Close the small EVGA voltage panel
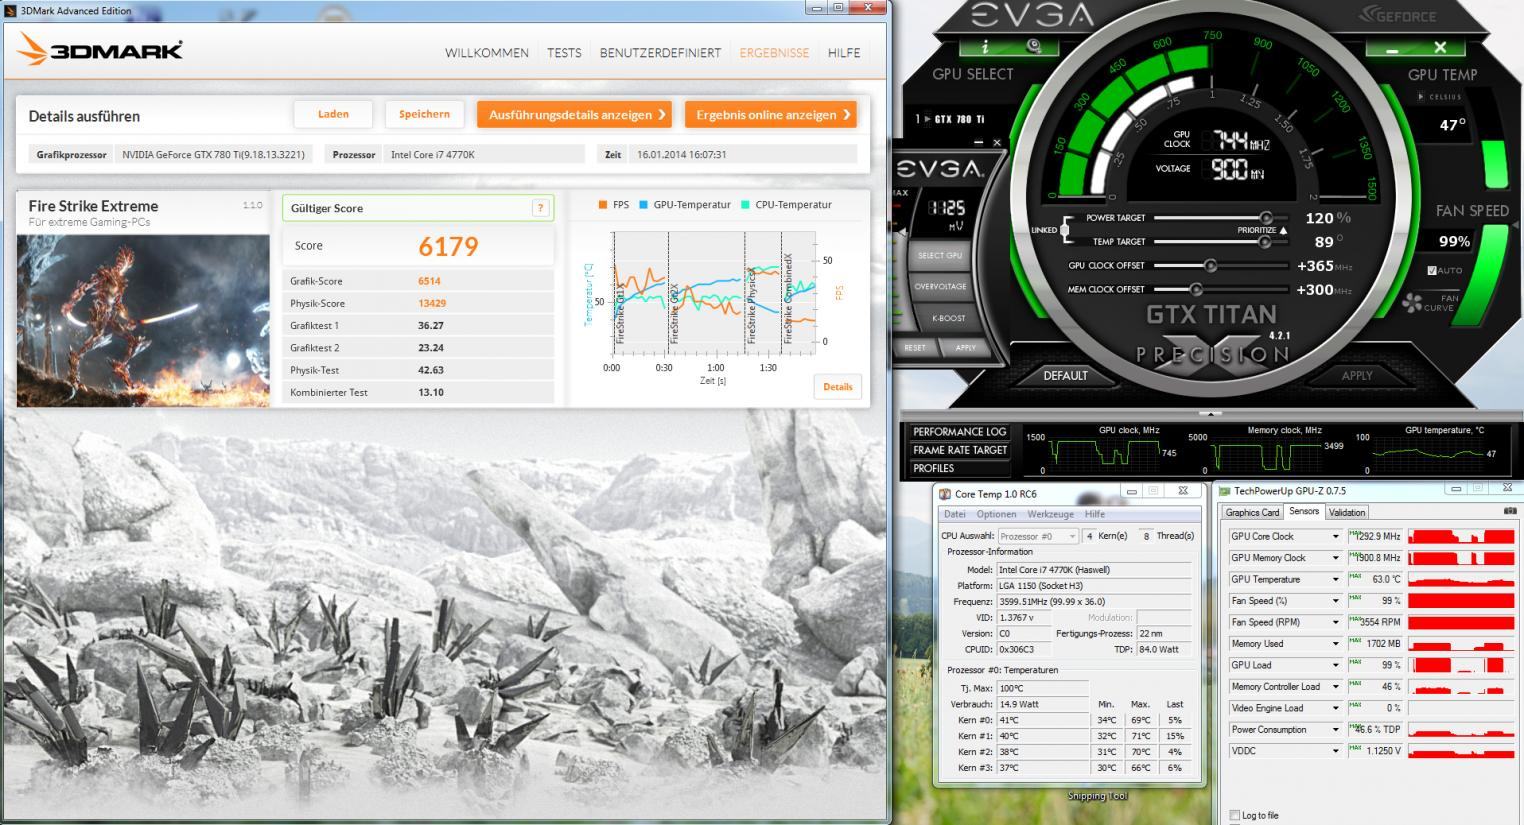This screenshot has width=1524, height=825. click(x=996, y=143)
